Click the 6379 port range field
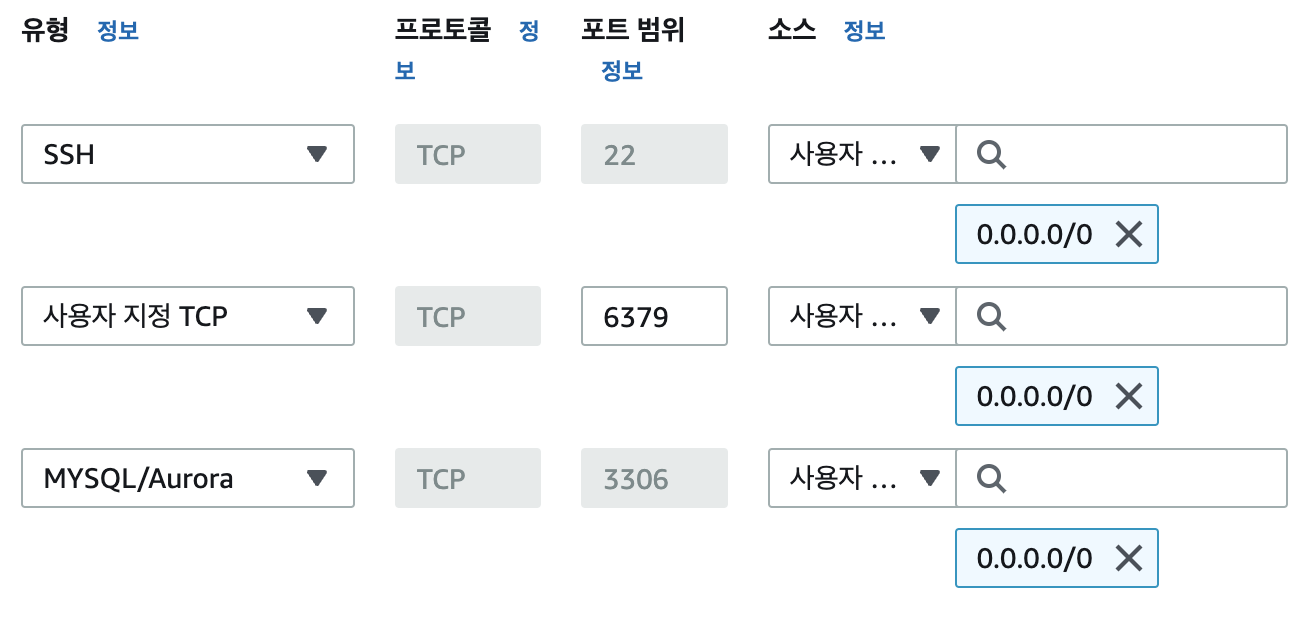 654,316
